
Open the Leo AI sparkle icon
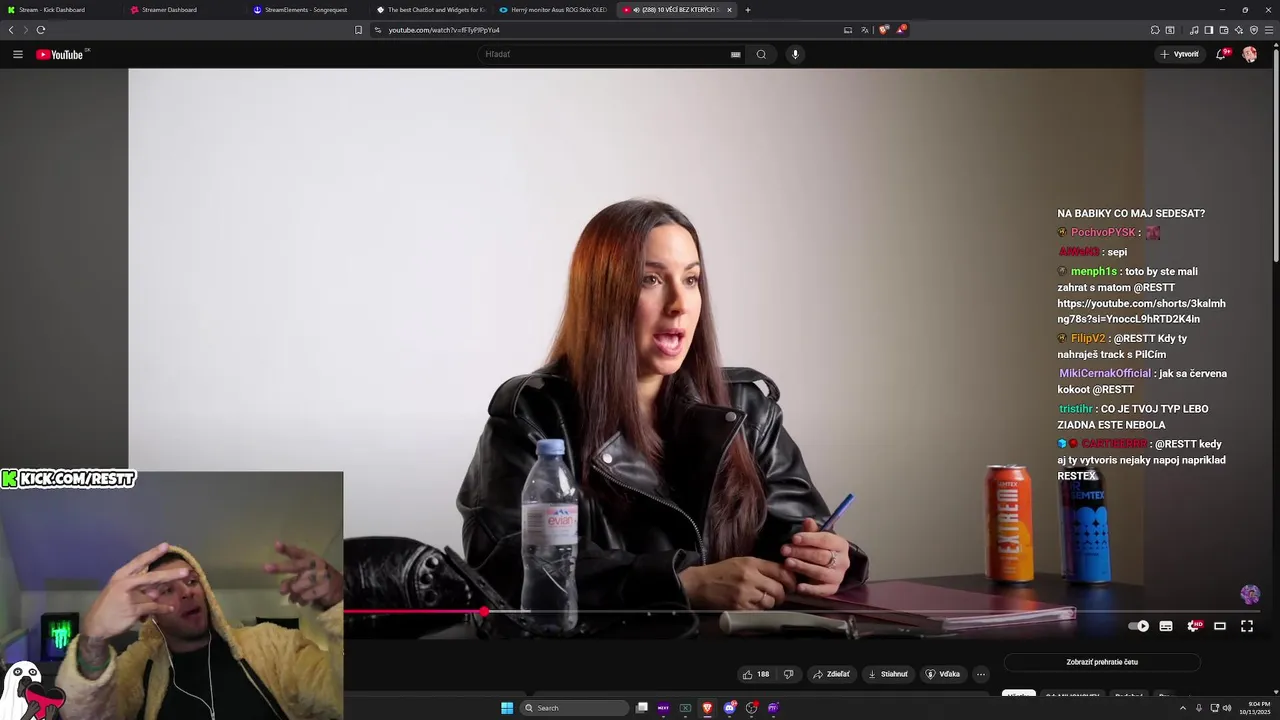(x=1239, y=30)
